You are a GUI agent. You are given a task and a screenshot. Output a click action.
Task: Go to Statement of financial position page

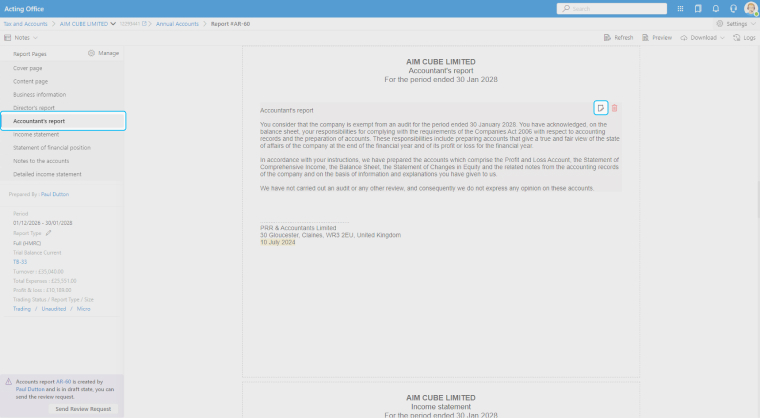(x=52, y=147)
